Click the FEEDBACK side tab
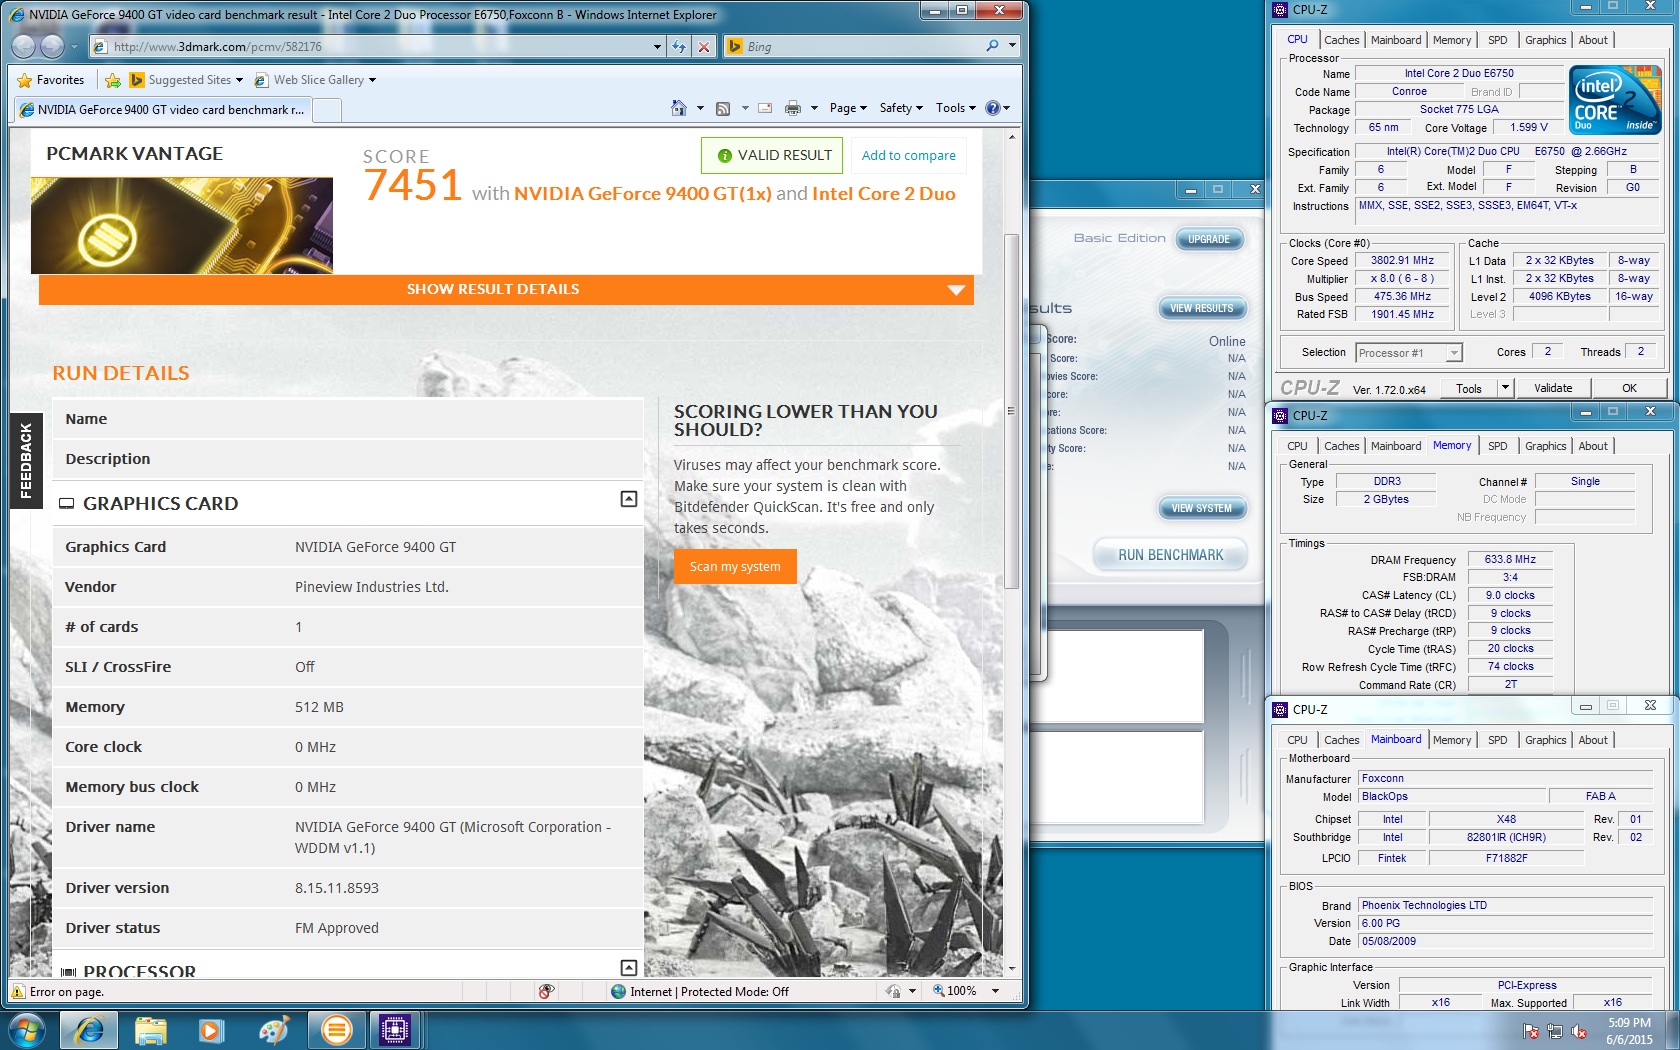1680x1050 pixels. point(26,460)
